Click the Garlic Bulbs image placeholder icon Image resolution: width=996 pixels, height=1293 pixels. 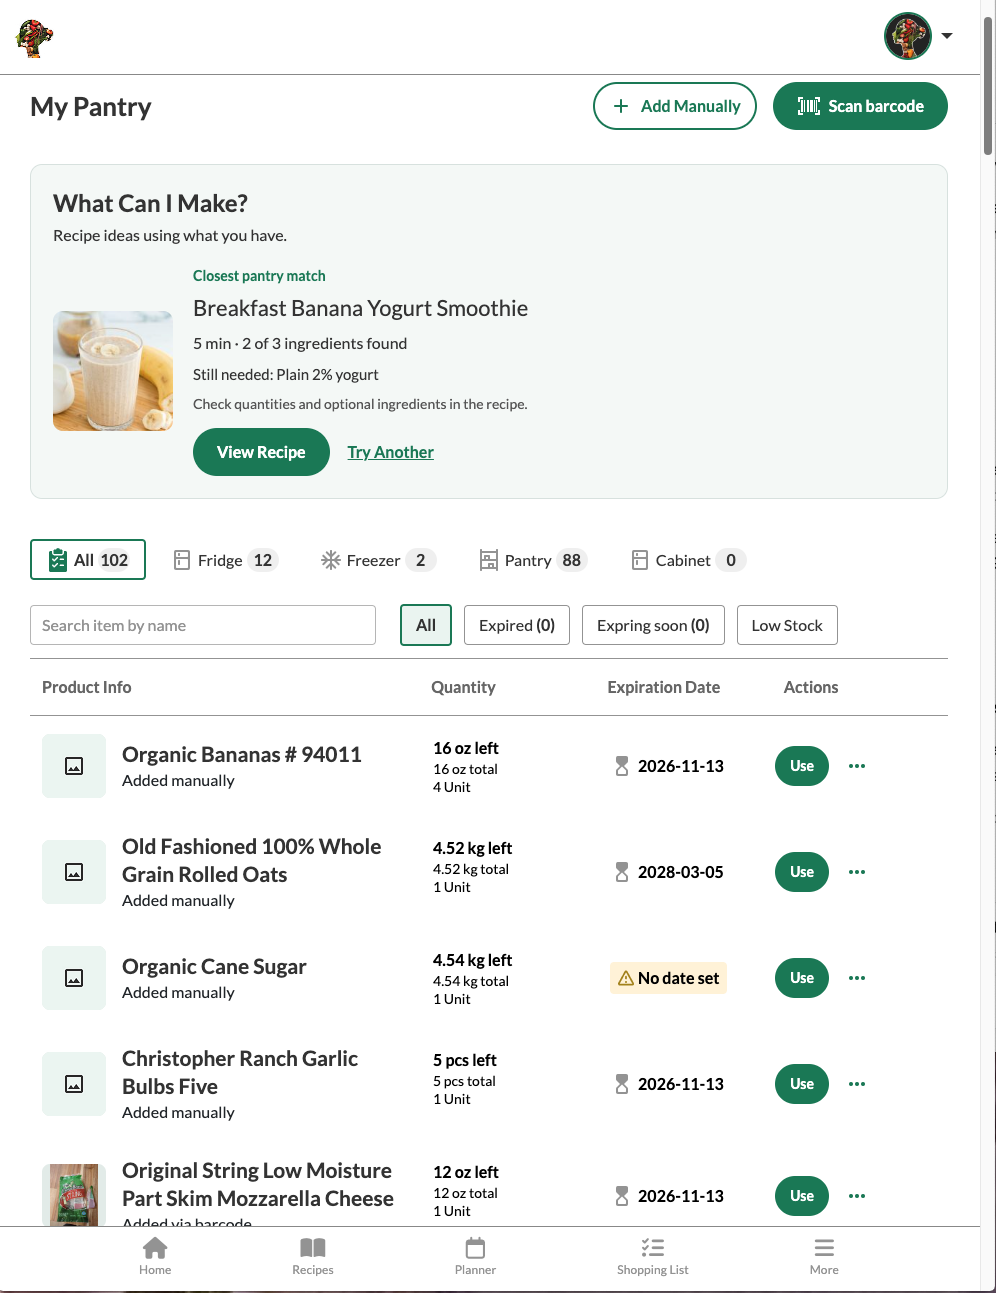[74, 1084]
